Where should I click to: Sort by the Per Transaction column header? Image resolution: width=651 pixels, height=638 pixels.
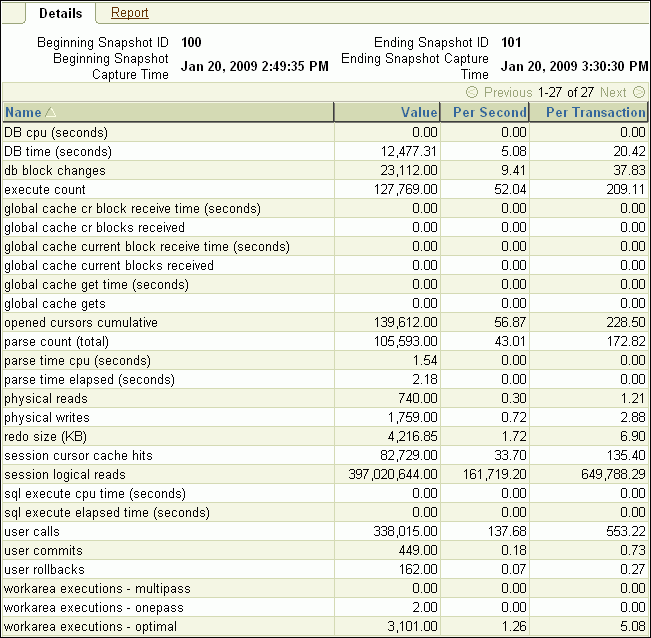coord(595,113)
